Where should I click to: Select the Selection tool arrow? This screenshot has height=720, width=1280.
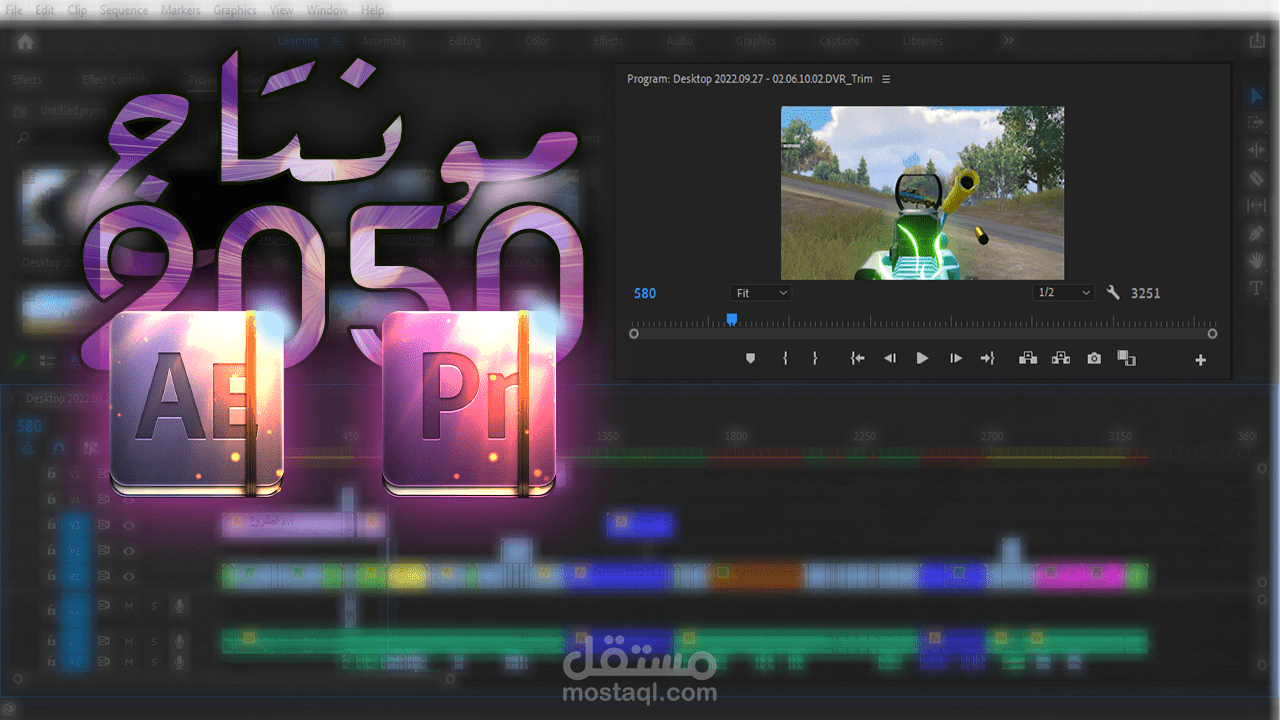pos(1256,96)
